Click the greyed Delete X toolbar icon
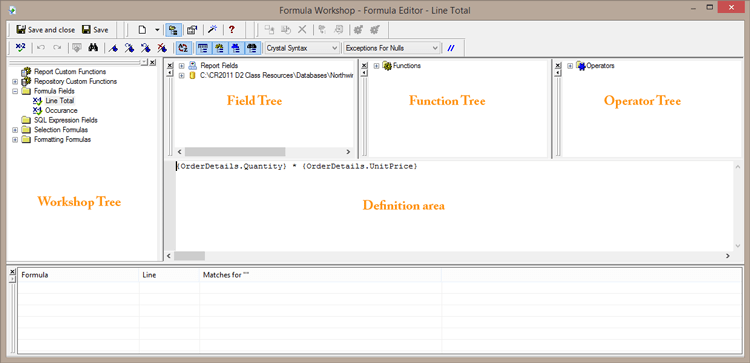Image resolution: width=750 pixels, height=363 pixels. pyautogui.click(x=302, y=30)
